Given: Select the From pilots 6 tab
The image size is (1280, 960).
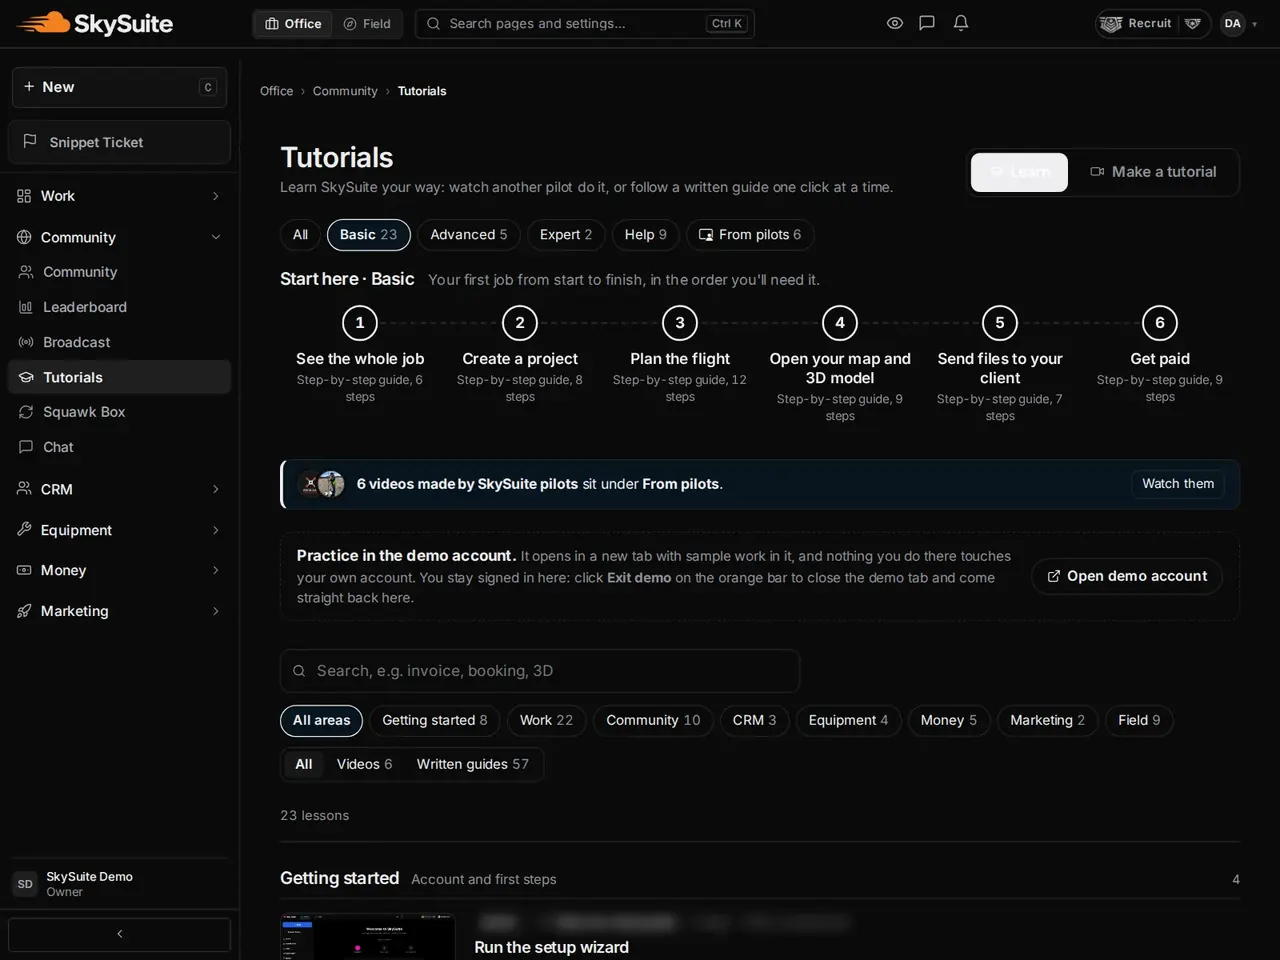Looking at the screenshot, I should (x=750, y=235).
